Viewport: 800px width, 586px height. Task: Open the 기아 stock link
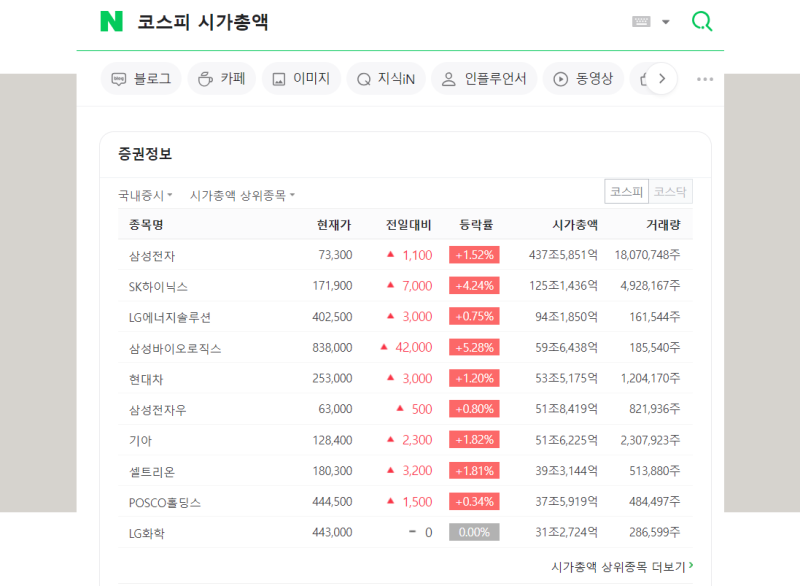point(140,441)
